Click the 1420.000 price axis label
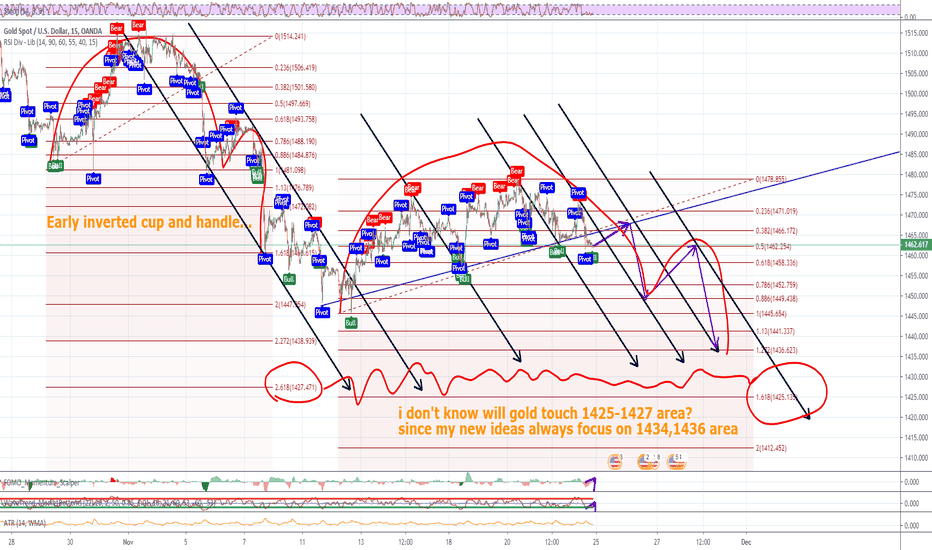Image resolution: width=932 pixels, height=550 pixels. (916, 417)
